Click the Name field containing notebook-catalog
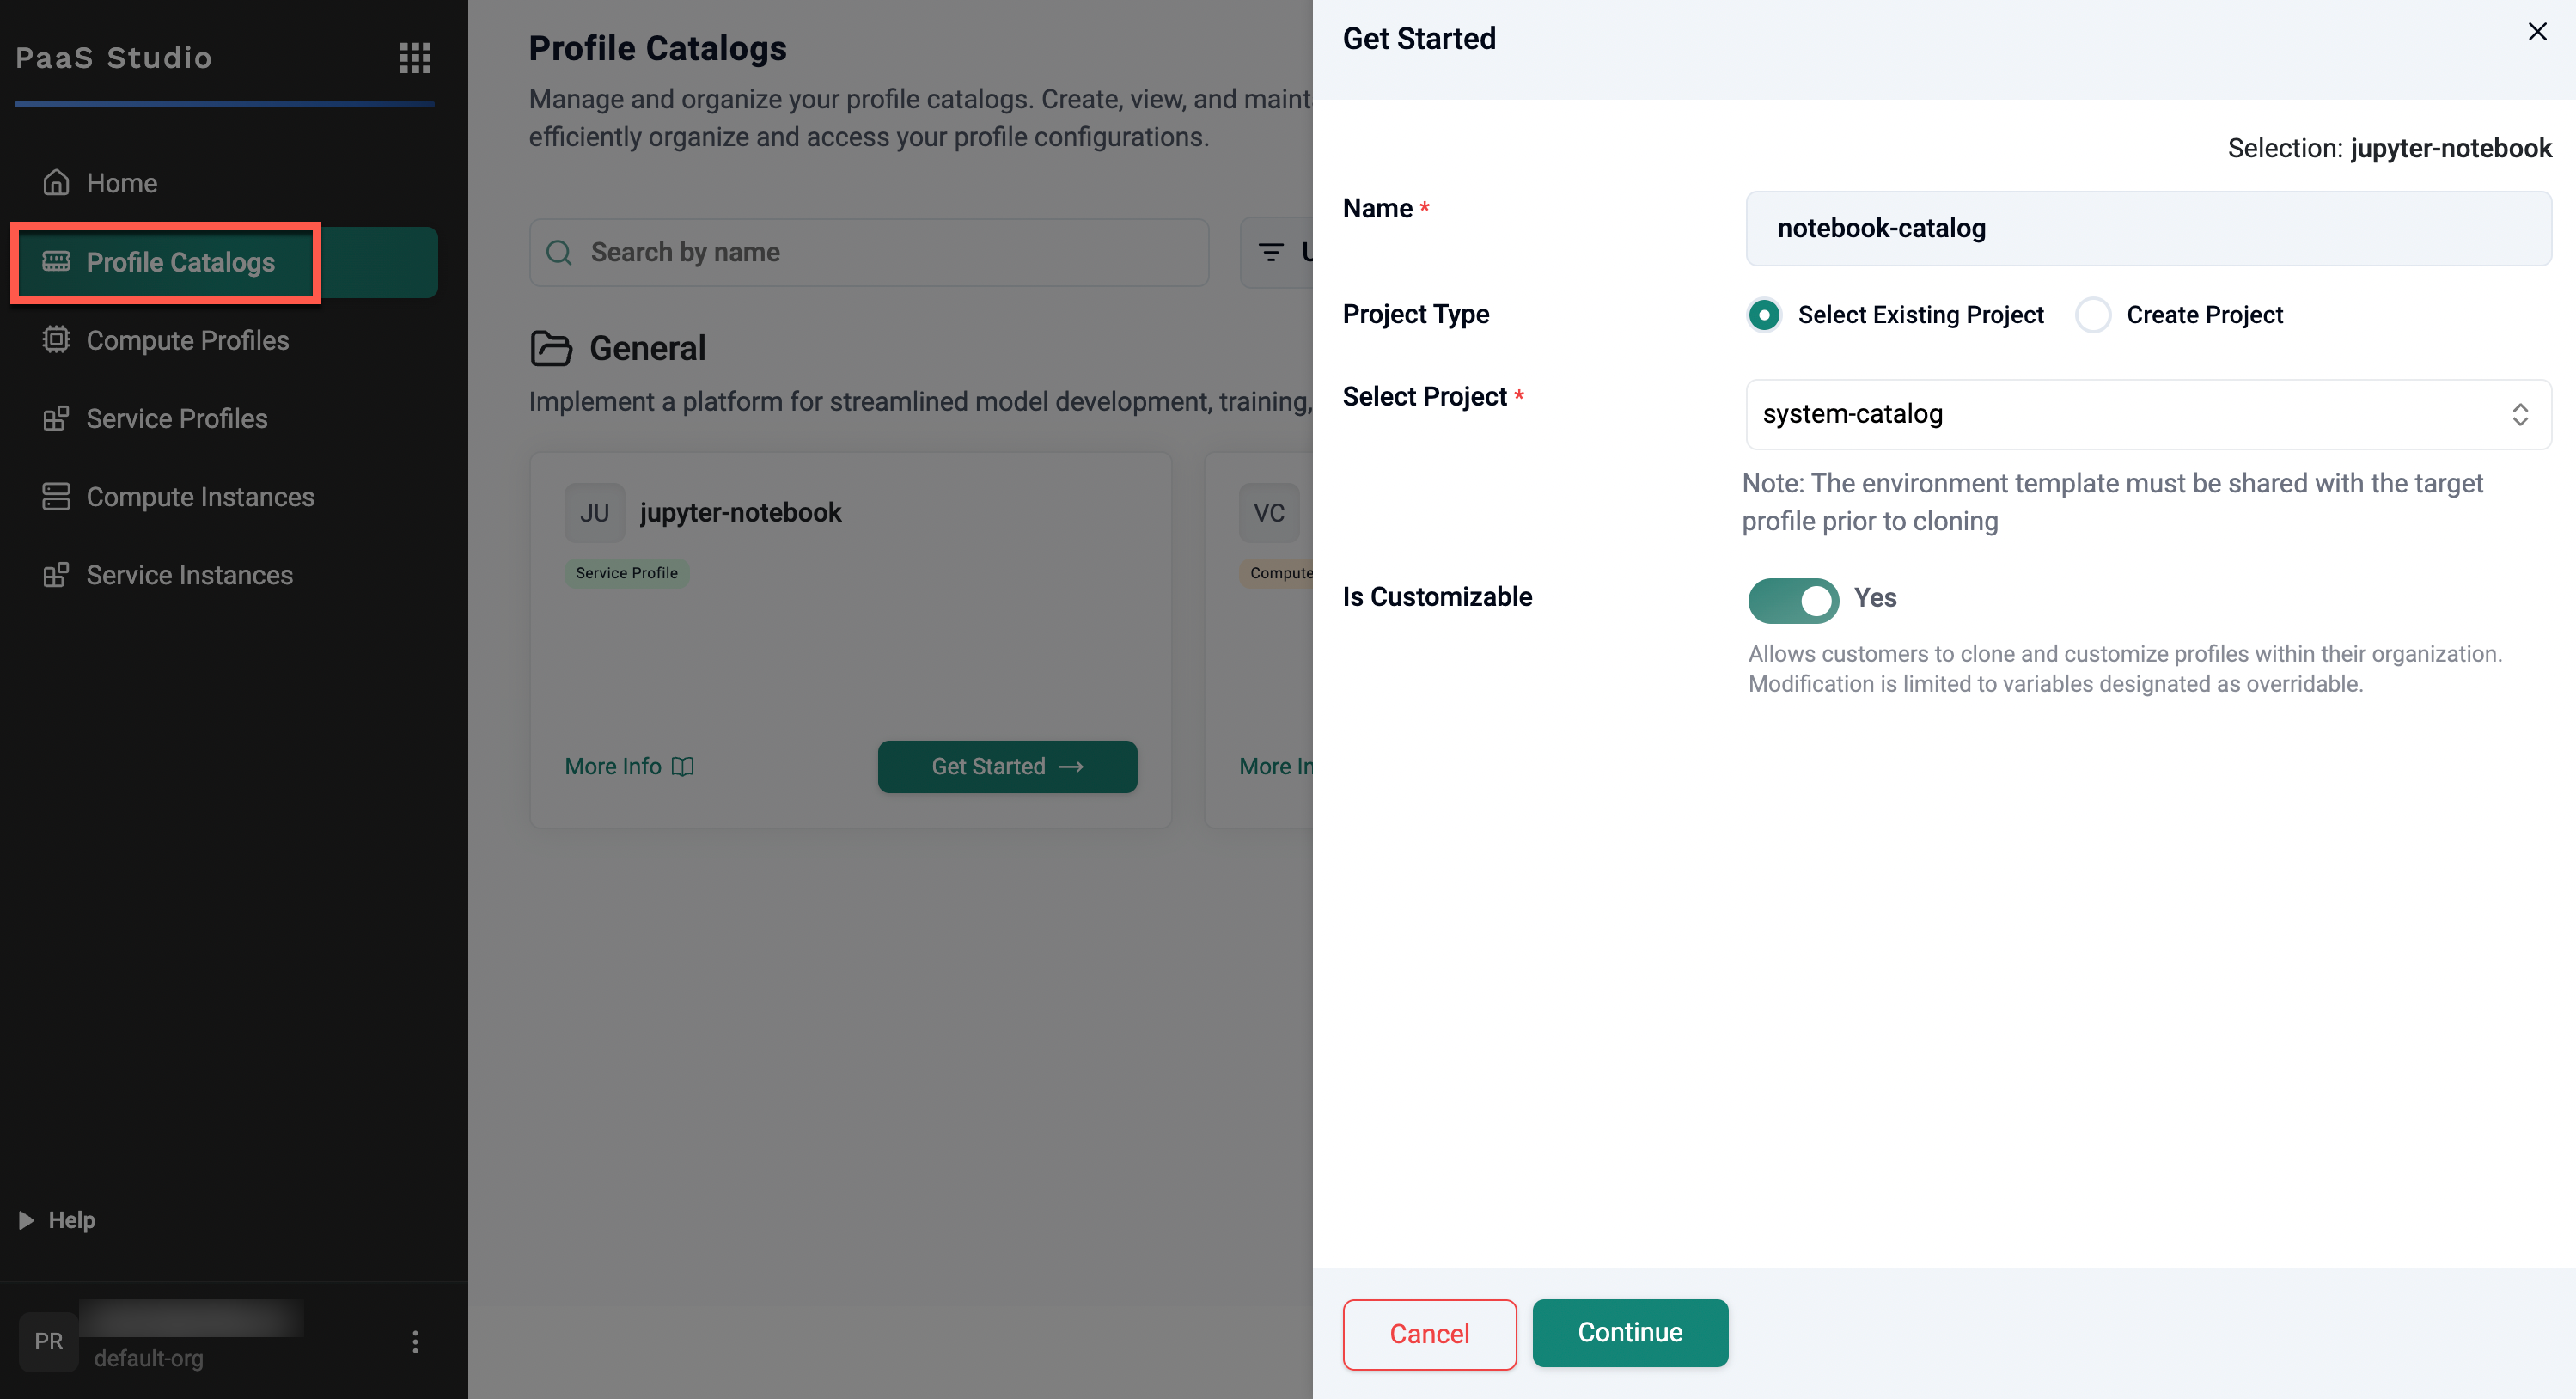Viewport: 2576px width, 1399px height. (x=2148, y=228)
